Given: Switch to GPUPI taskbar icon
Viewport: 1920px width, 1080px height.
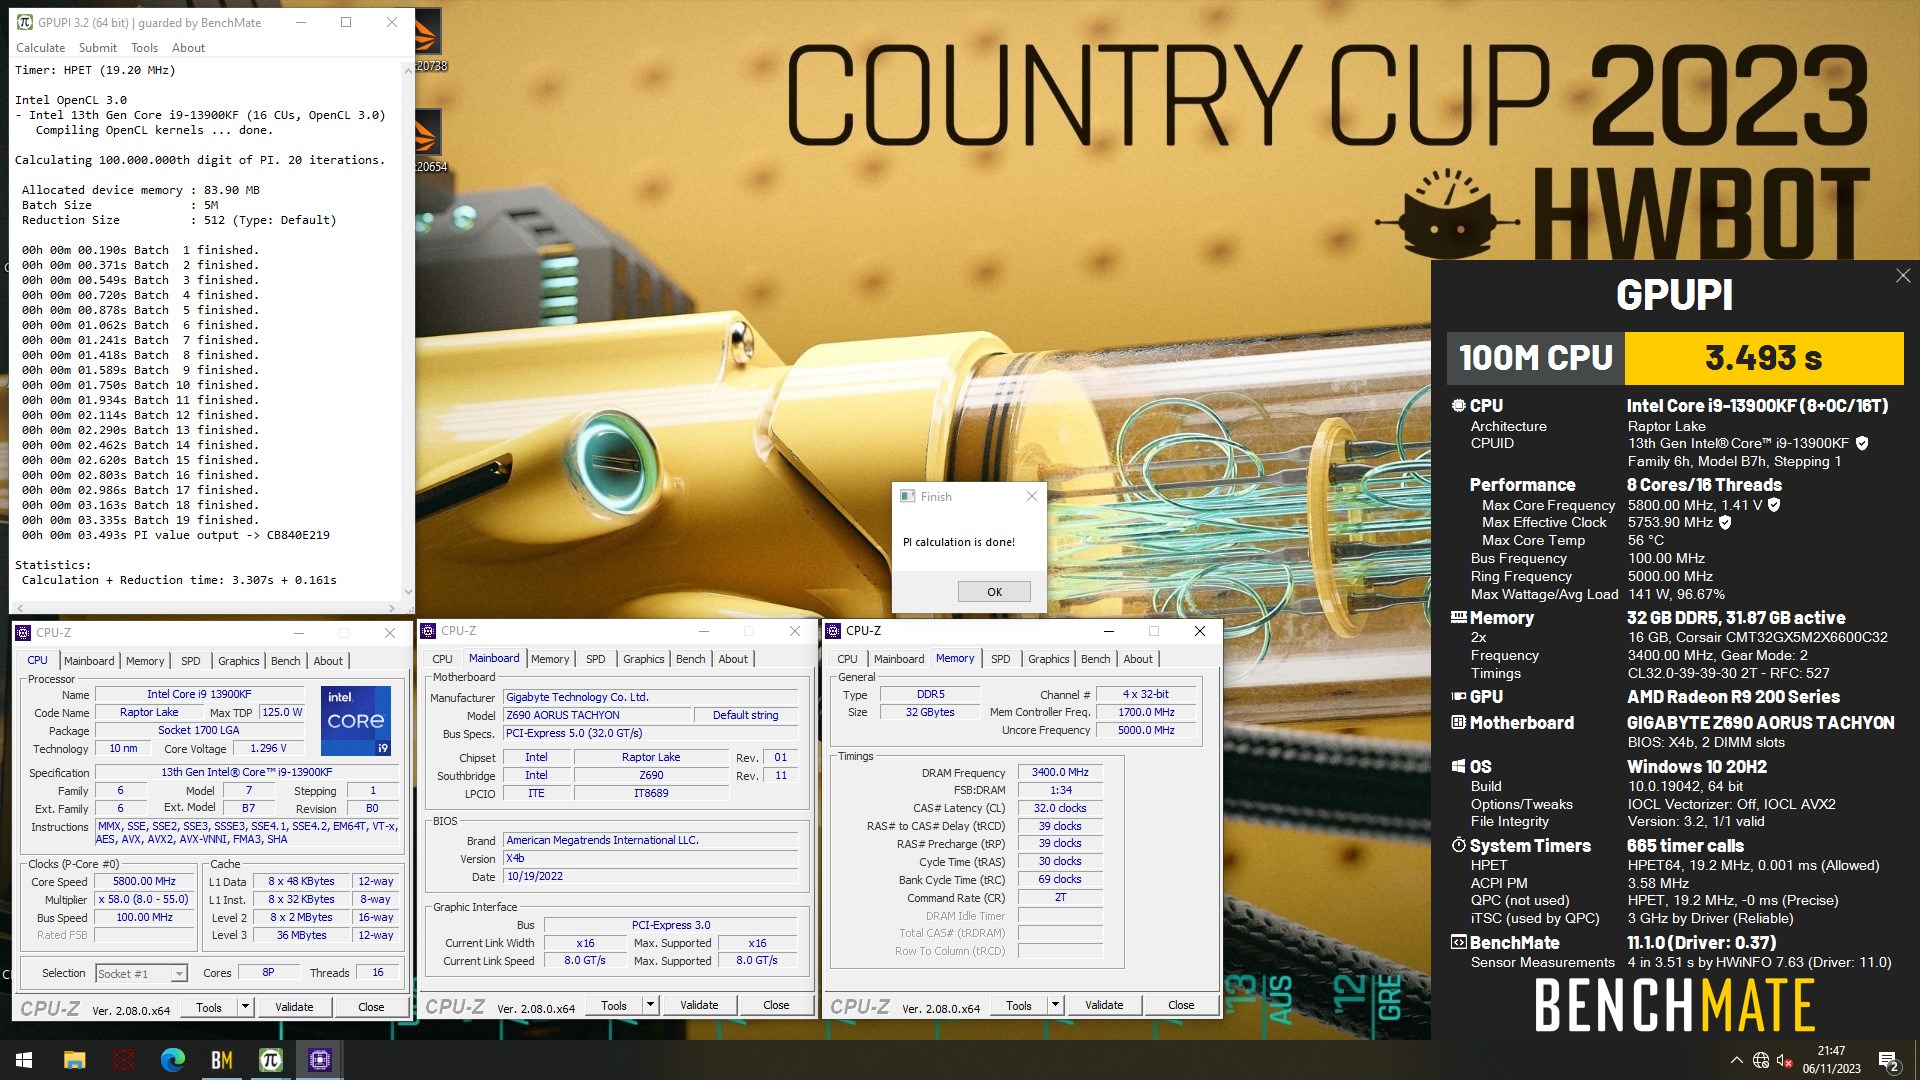Looking at the screenshot, I should coord(271,1060).
